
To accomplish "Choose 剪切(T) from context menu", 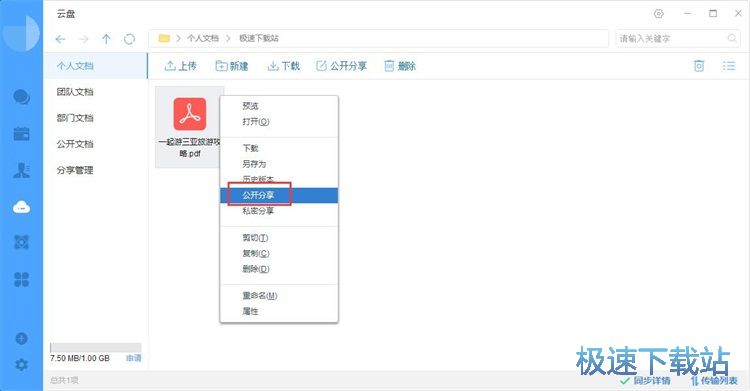I will pos(279,237).
